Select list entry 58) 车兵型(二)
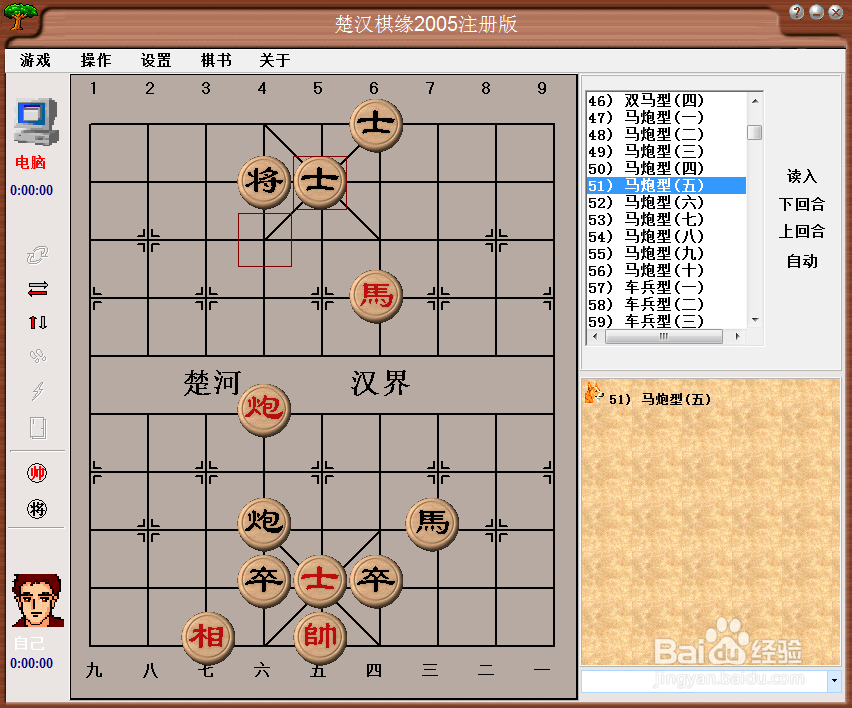Viewport: 852px width, 708px height. [x=666, y=304]
